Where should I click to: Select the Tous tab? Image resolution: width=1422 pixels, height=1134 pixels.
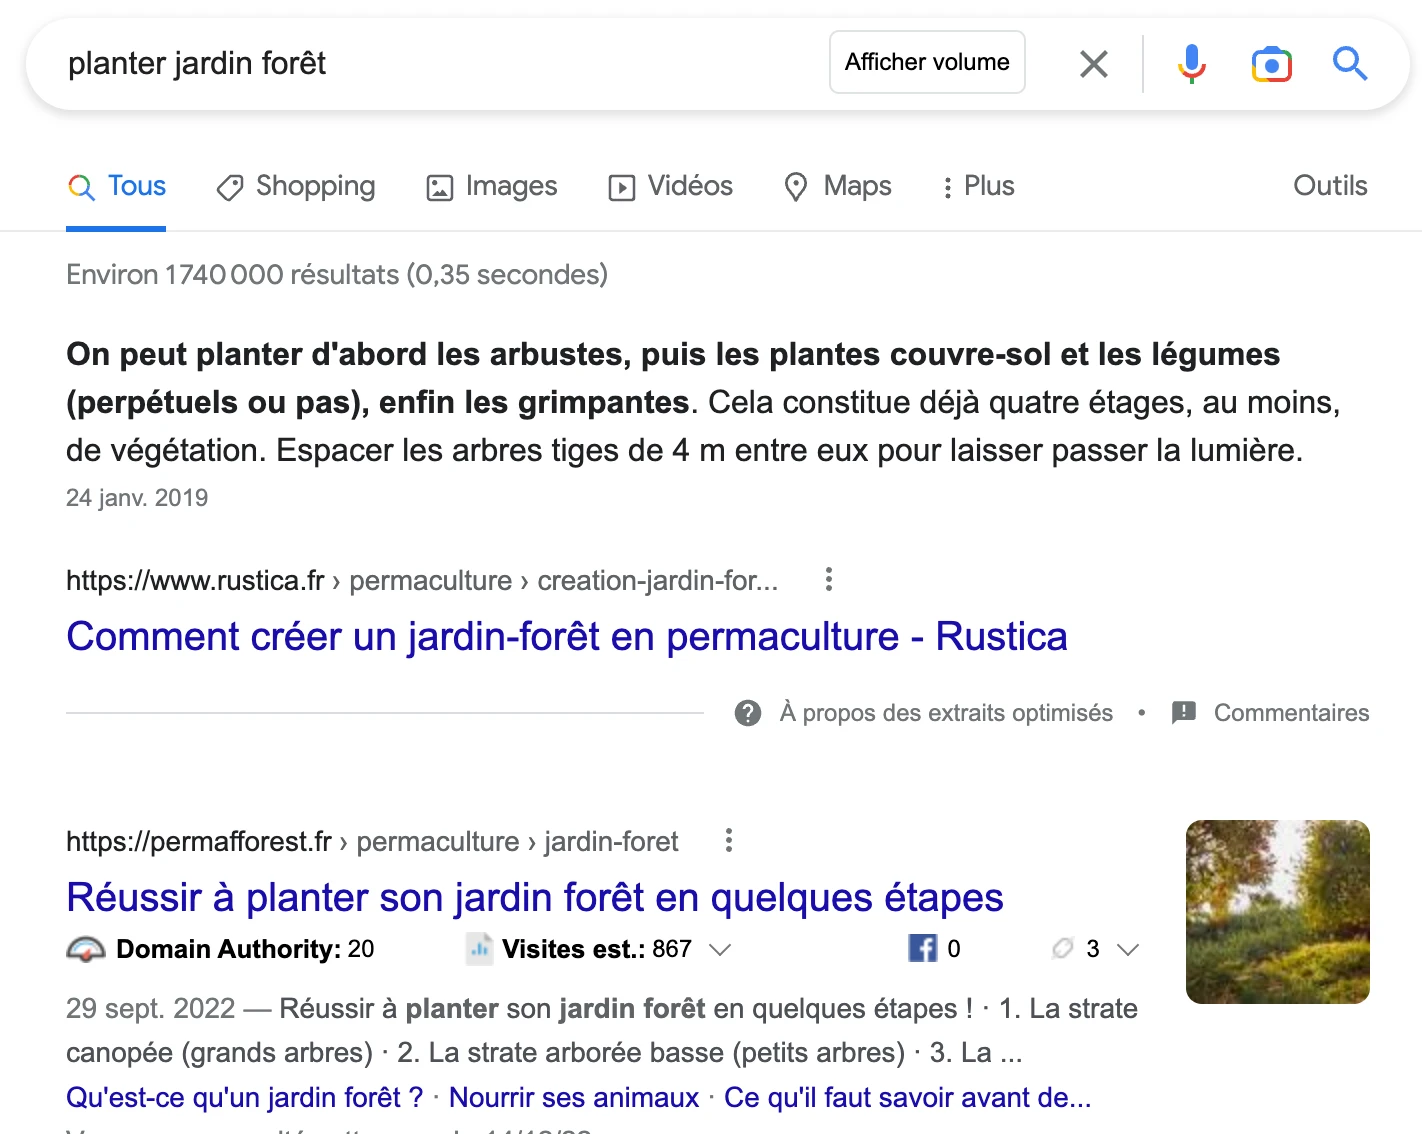point(116,186)
